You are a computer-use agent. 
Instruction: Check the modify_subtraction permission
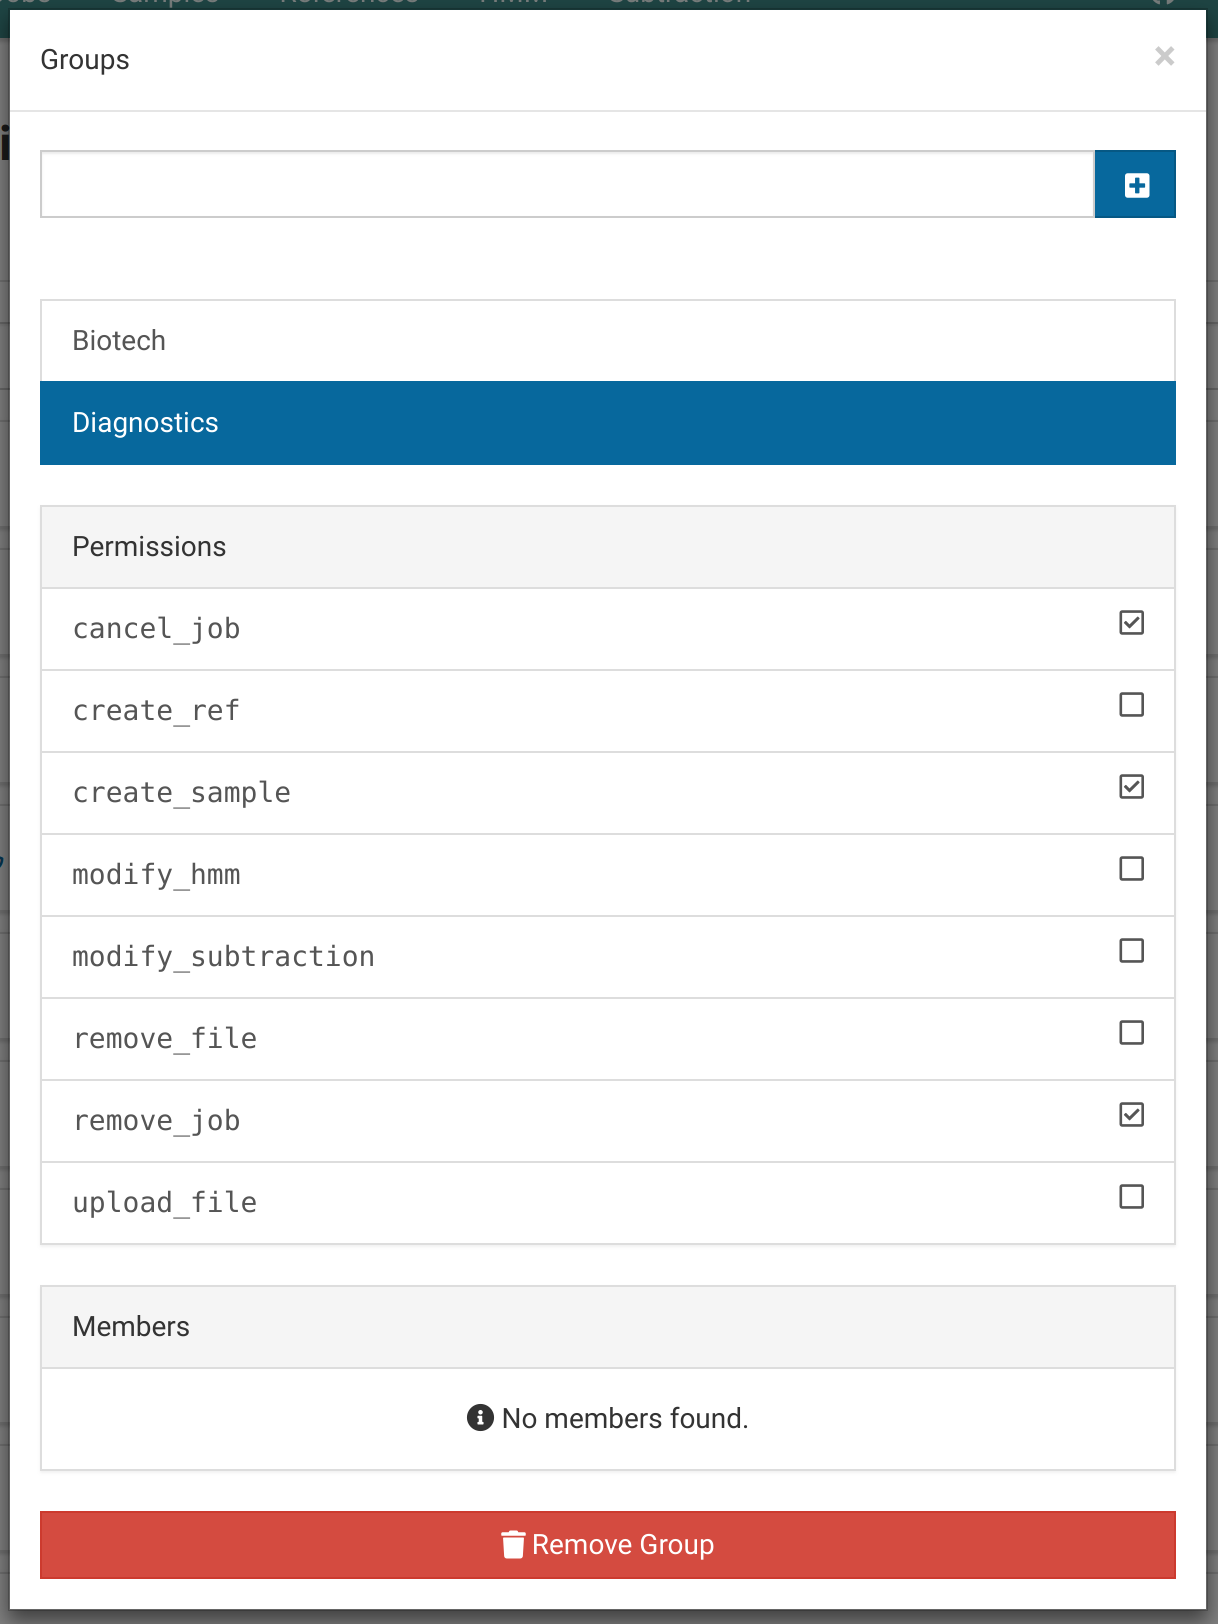[x=1131, y=951]
